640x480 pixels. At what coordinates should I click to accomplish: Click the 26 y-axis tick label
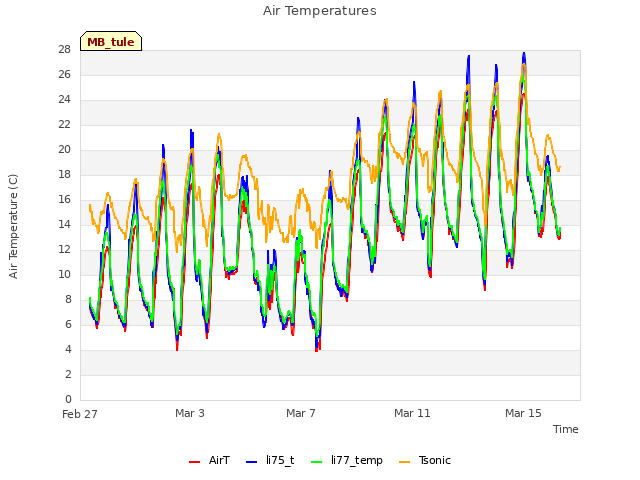(64, 74)
